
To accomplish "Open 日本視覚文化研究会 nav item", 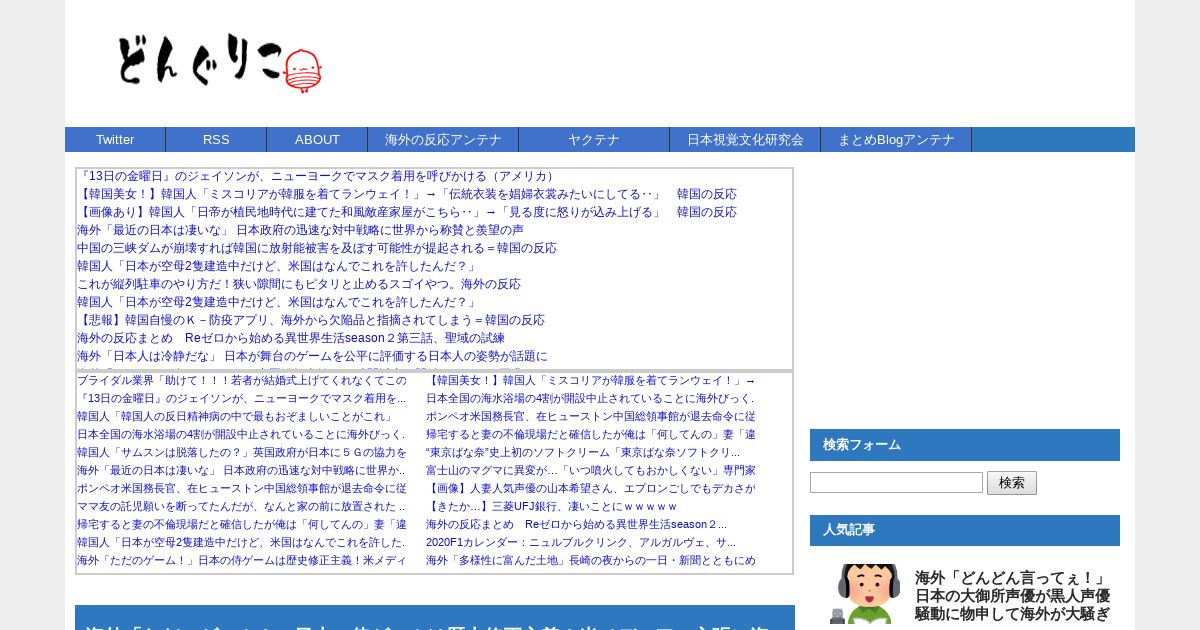I will (x=745, y=140).
